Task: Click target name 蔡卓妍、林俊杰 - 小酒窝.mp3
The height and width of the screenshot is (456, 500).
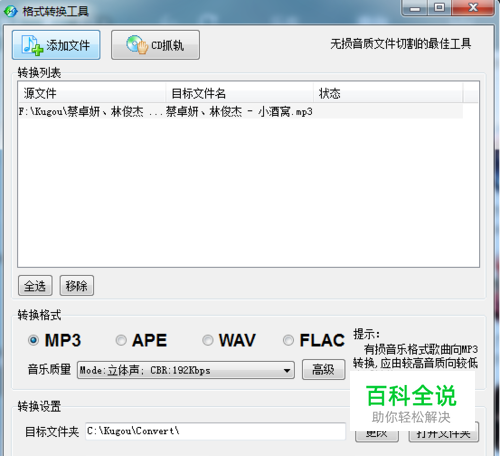Action: [x=239, y=112]
